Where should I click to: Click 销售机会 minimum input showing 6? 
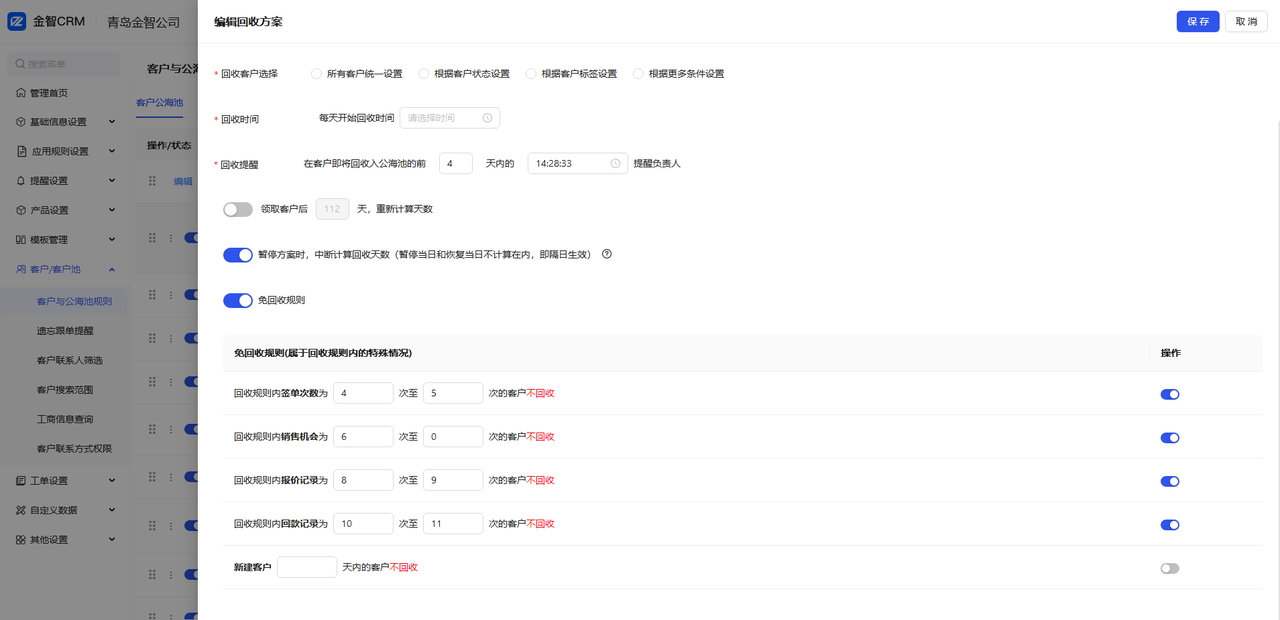click(363, 437)
